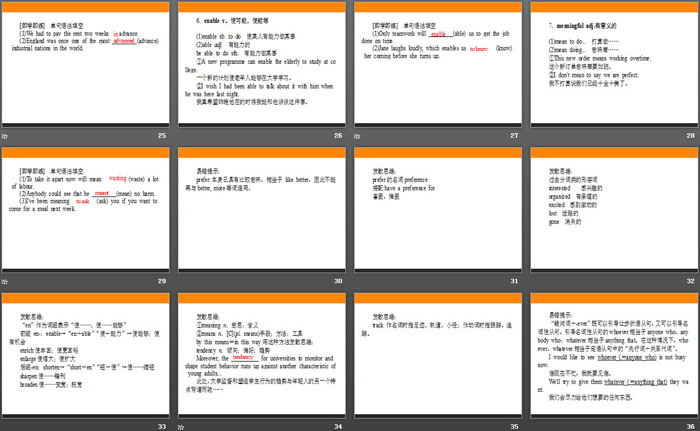Click slide number label 25

point(162,135)
